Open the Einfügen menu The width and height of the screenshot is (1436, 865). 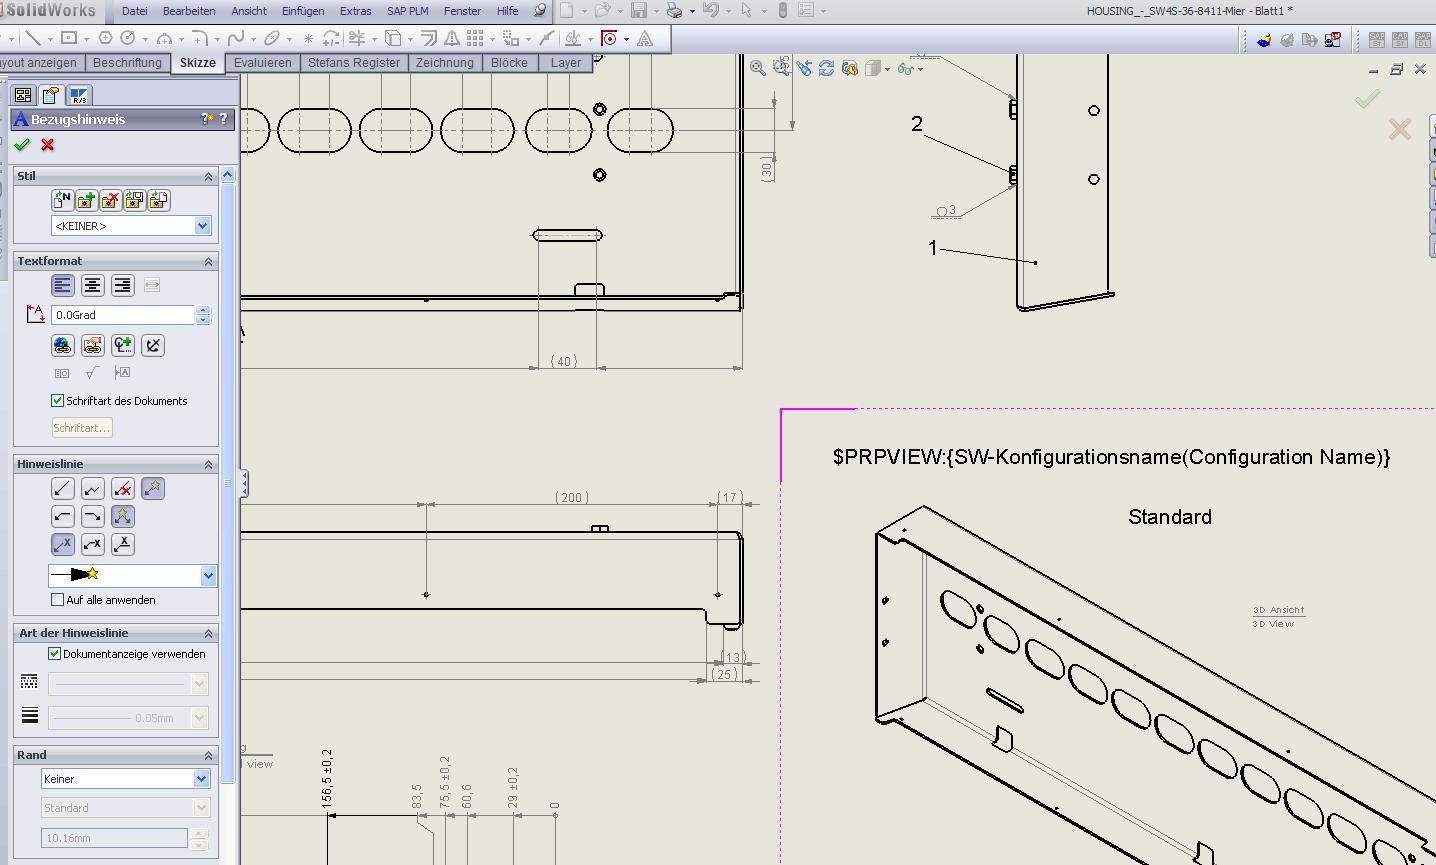(x=303, y=11)
